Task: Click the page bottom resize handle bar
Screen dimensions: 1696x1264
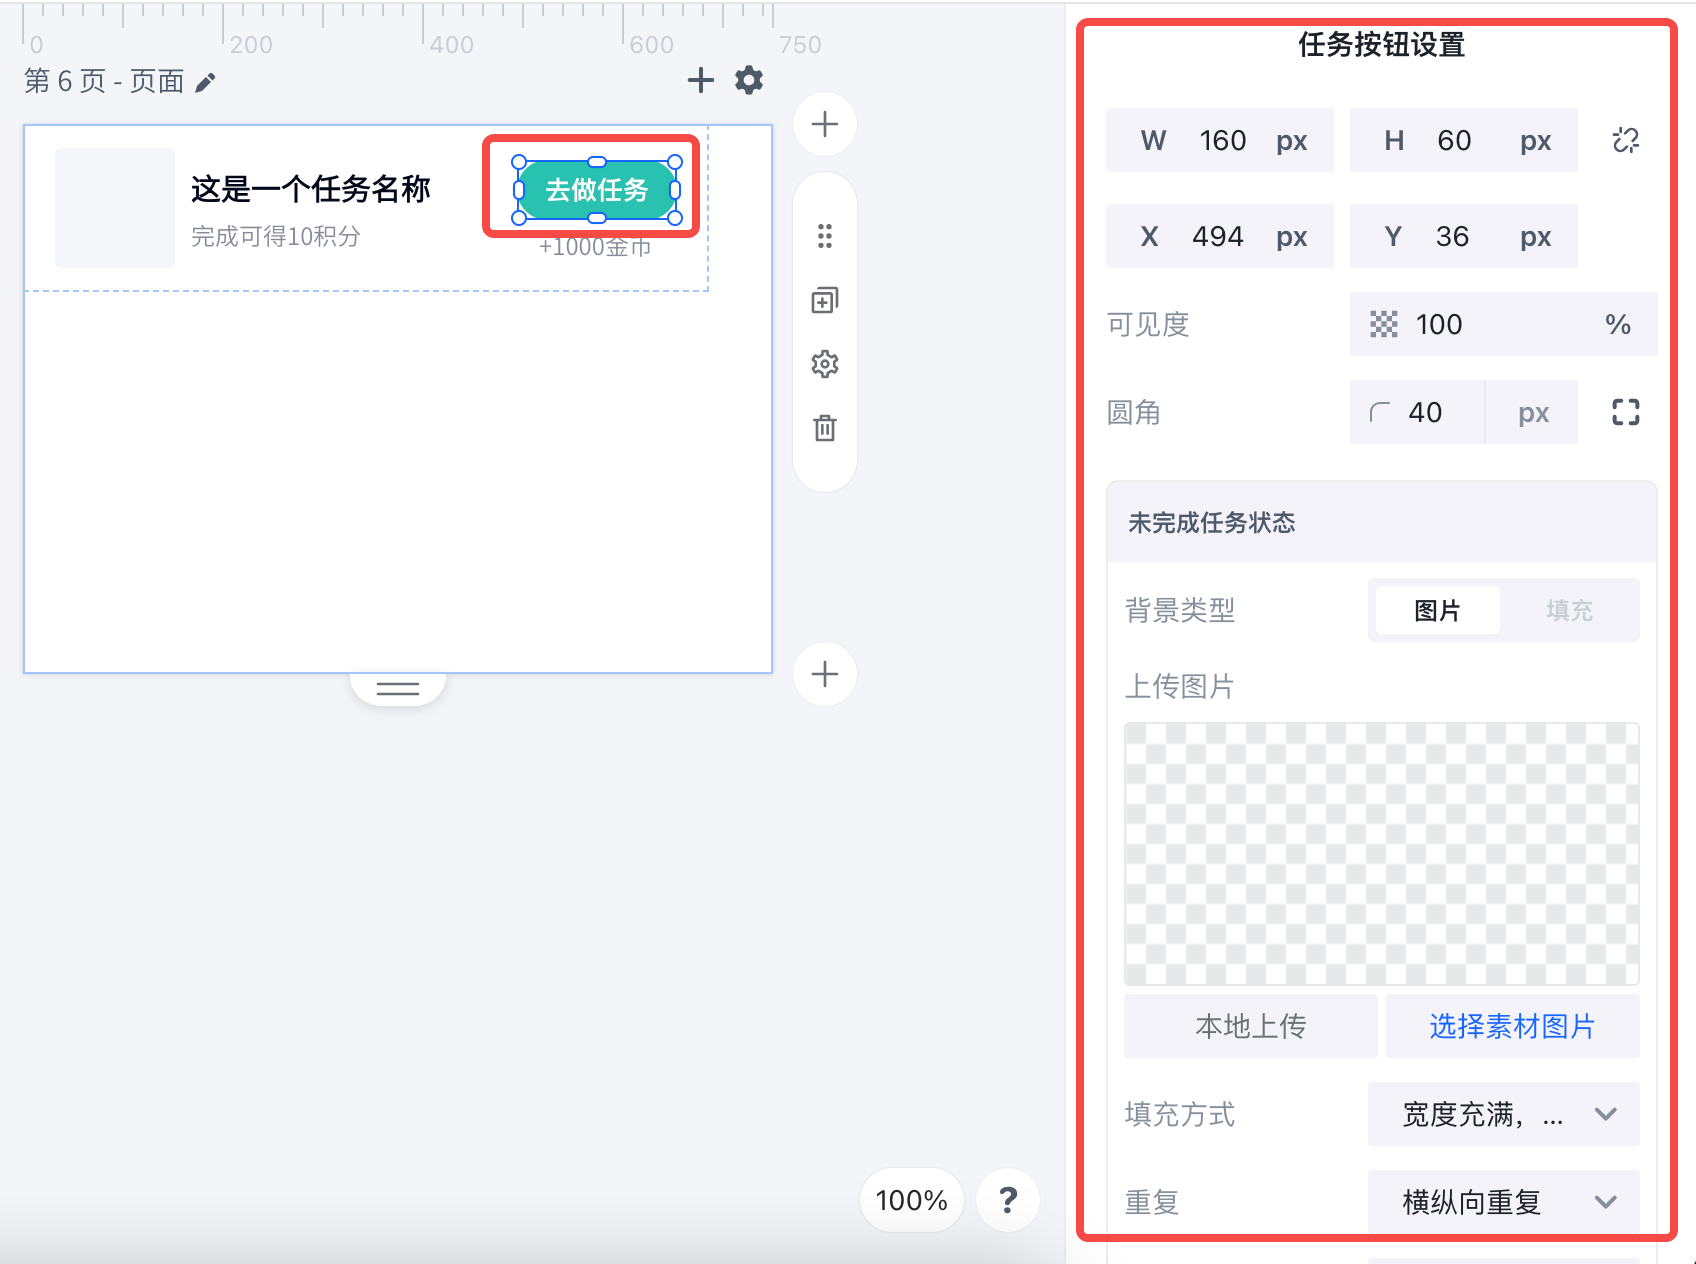Action: 398,688
